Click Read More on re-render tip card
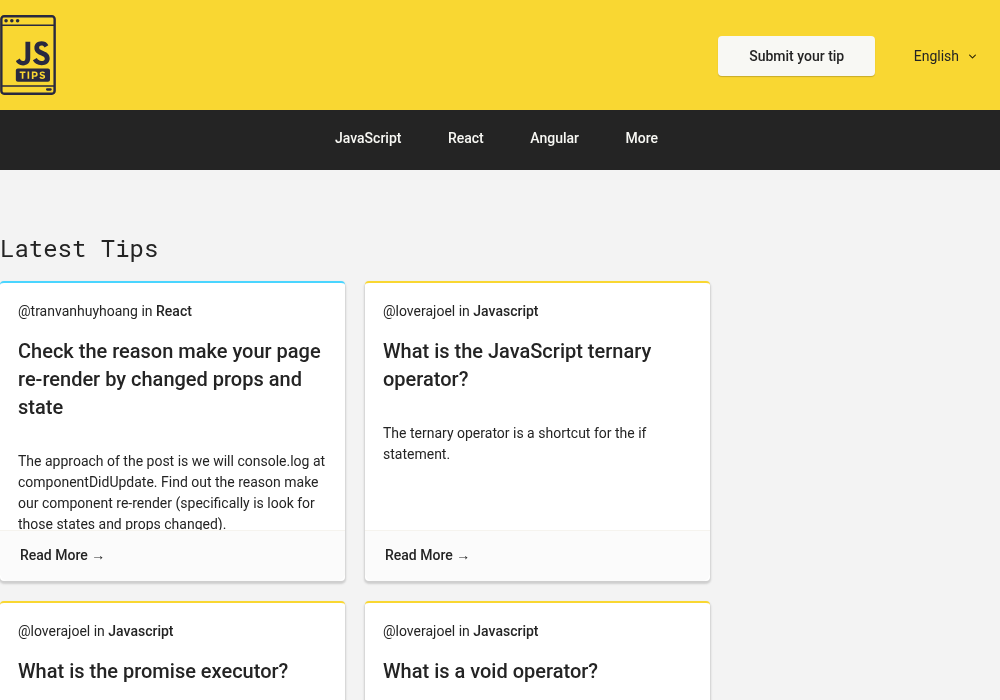 point(61,555)
